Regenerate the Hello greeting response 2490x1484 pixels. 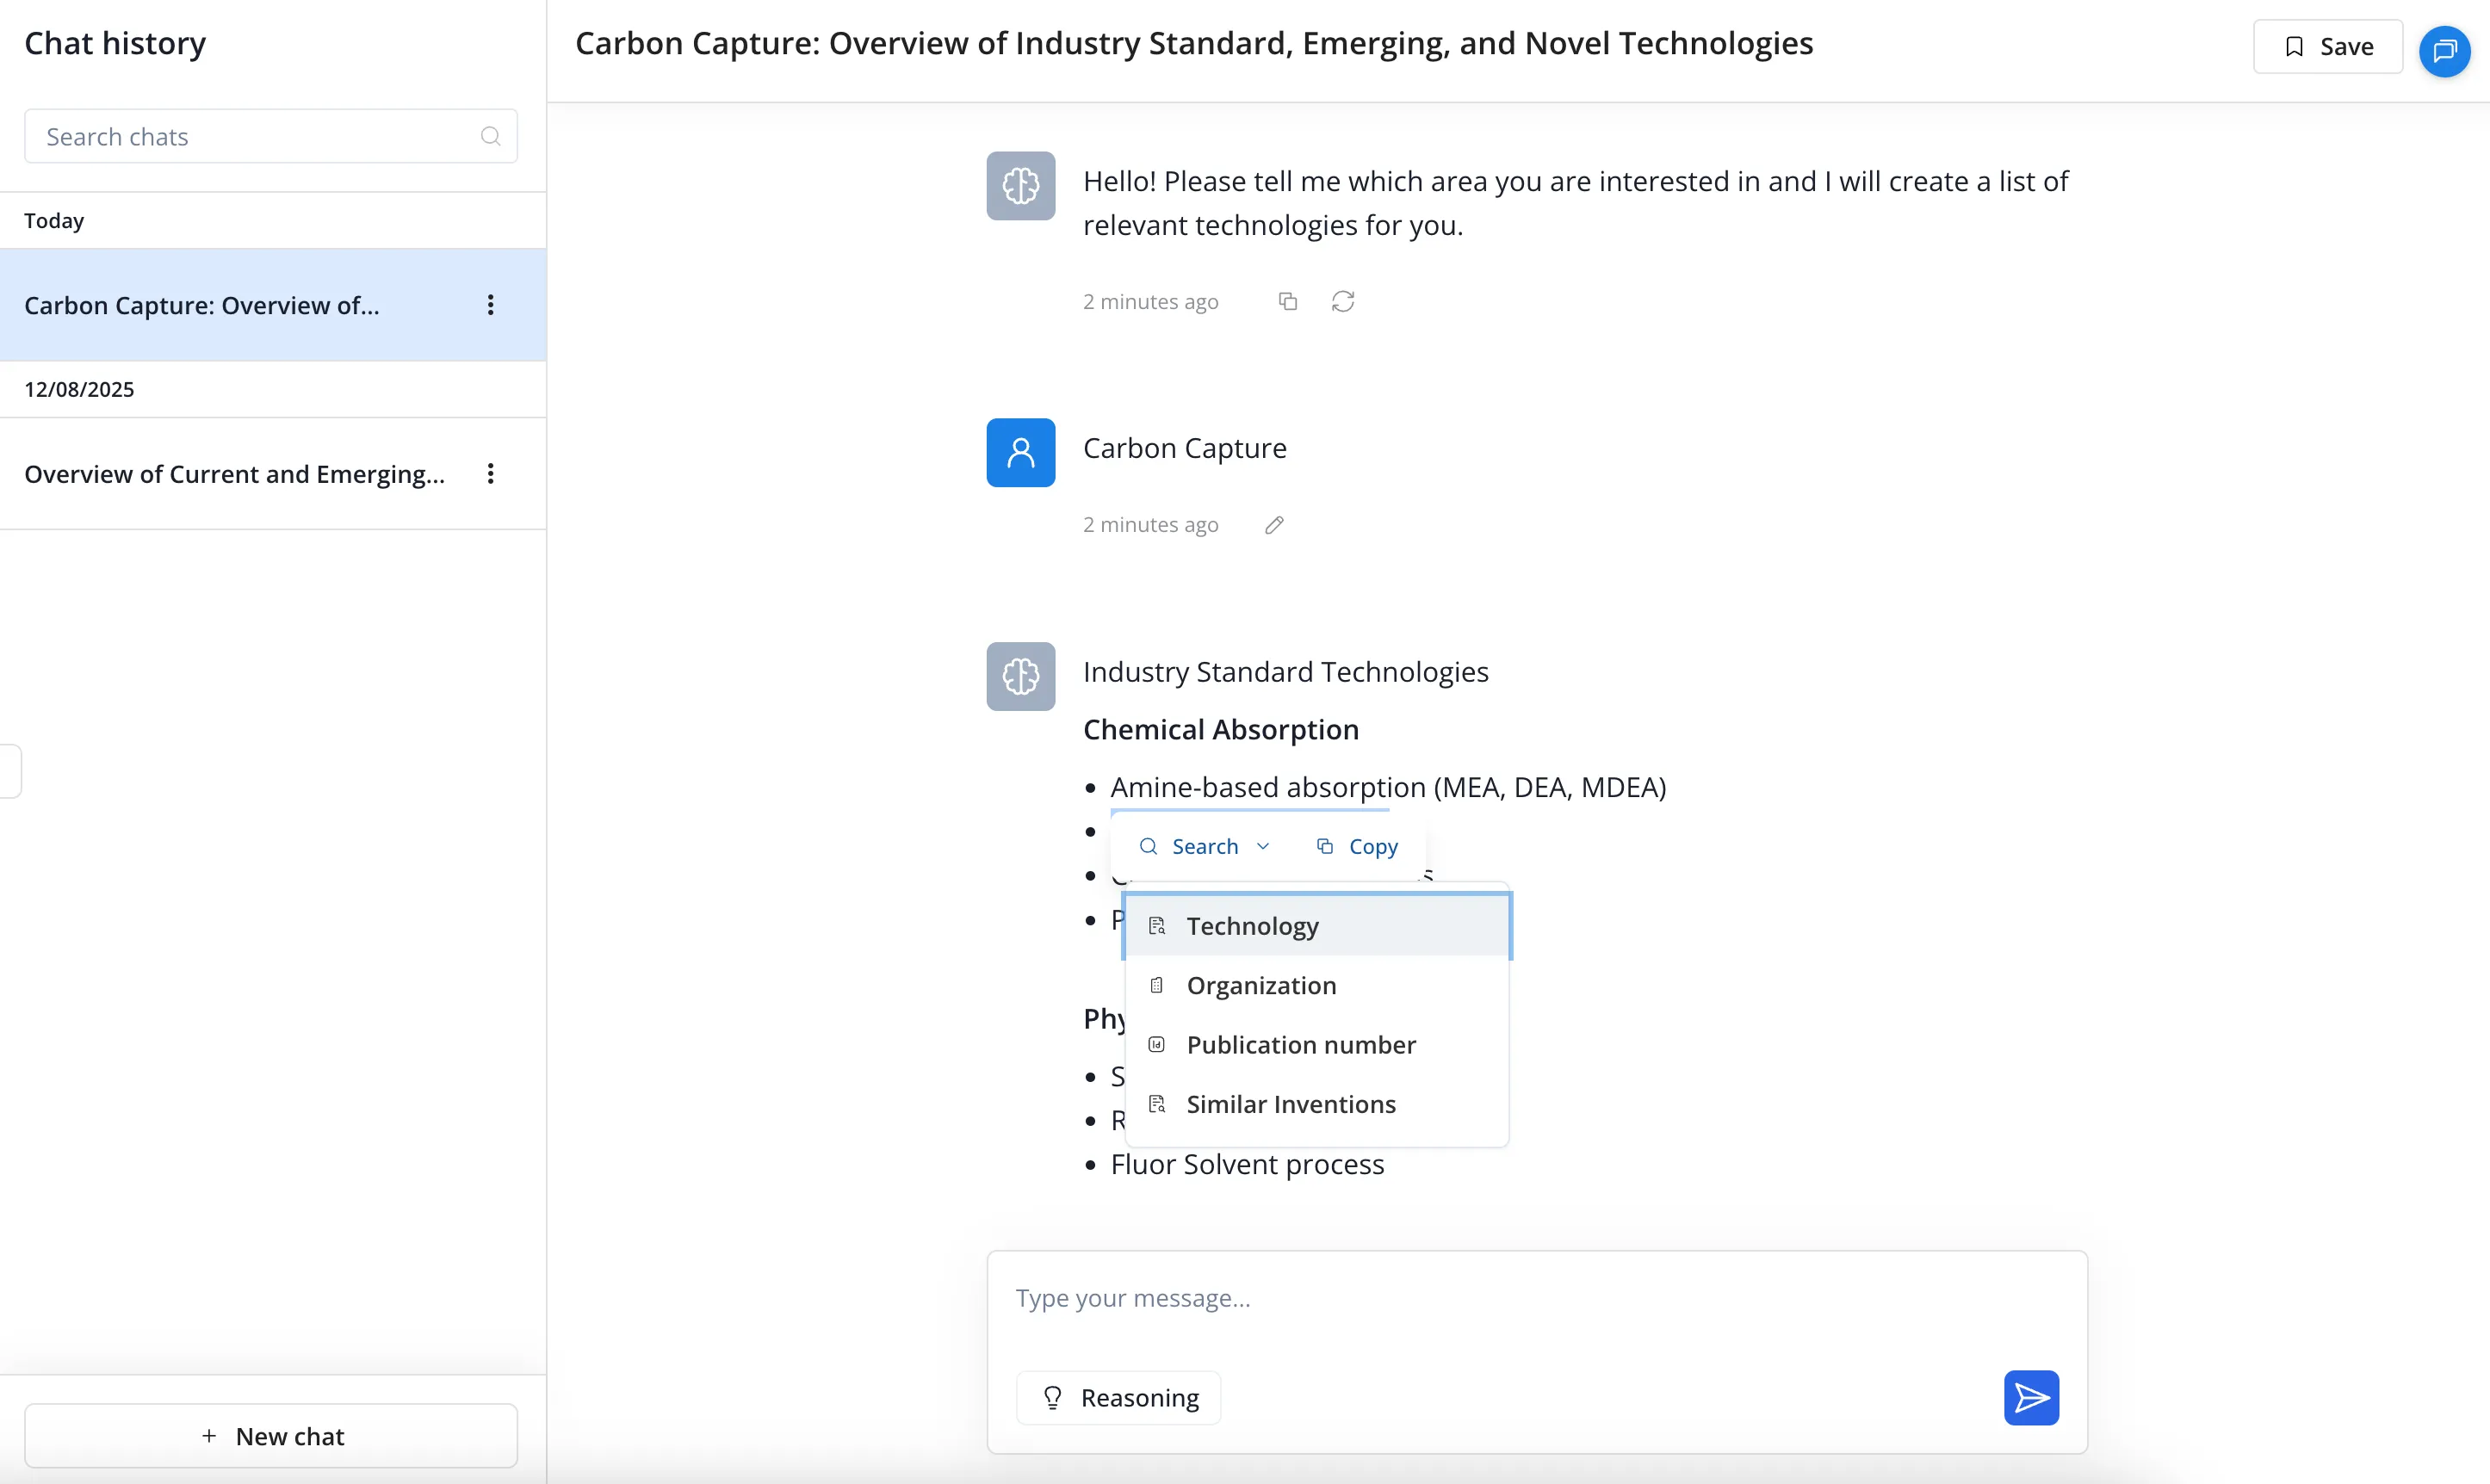coord(1343,301)
